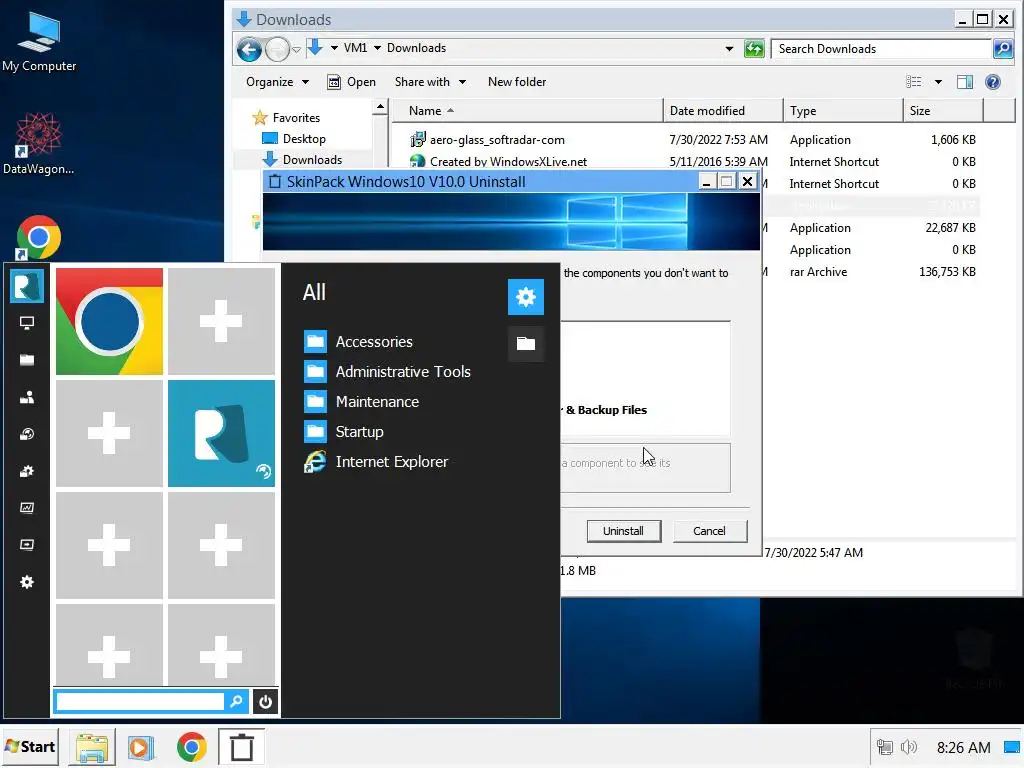Click the blue help icon in the Downloads toolbar

tap(993, 82)
